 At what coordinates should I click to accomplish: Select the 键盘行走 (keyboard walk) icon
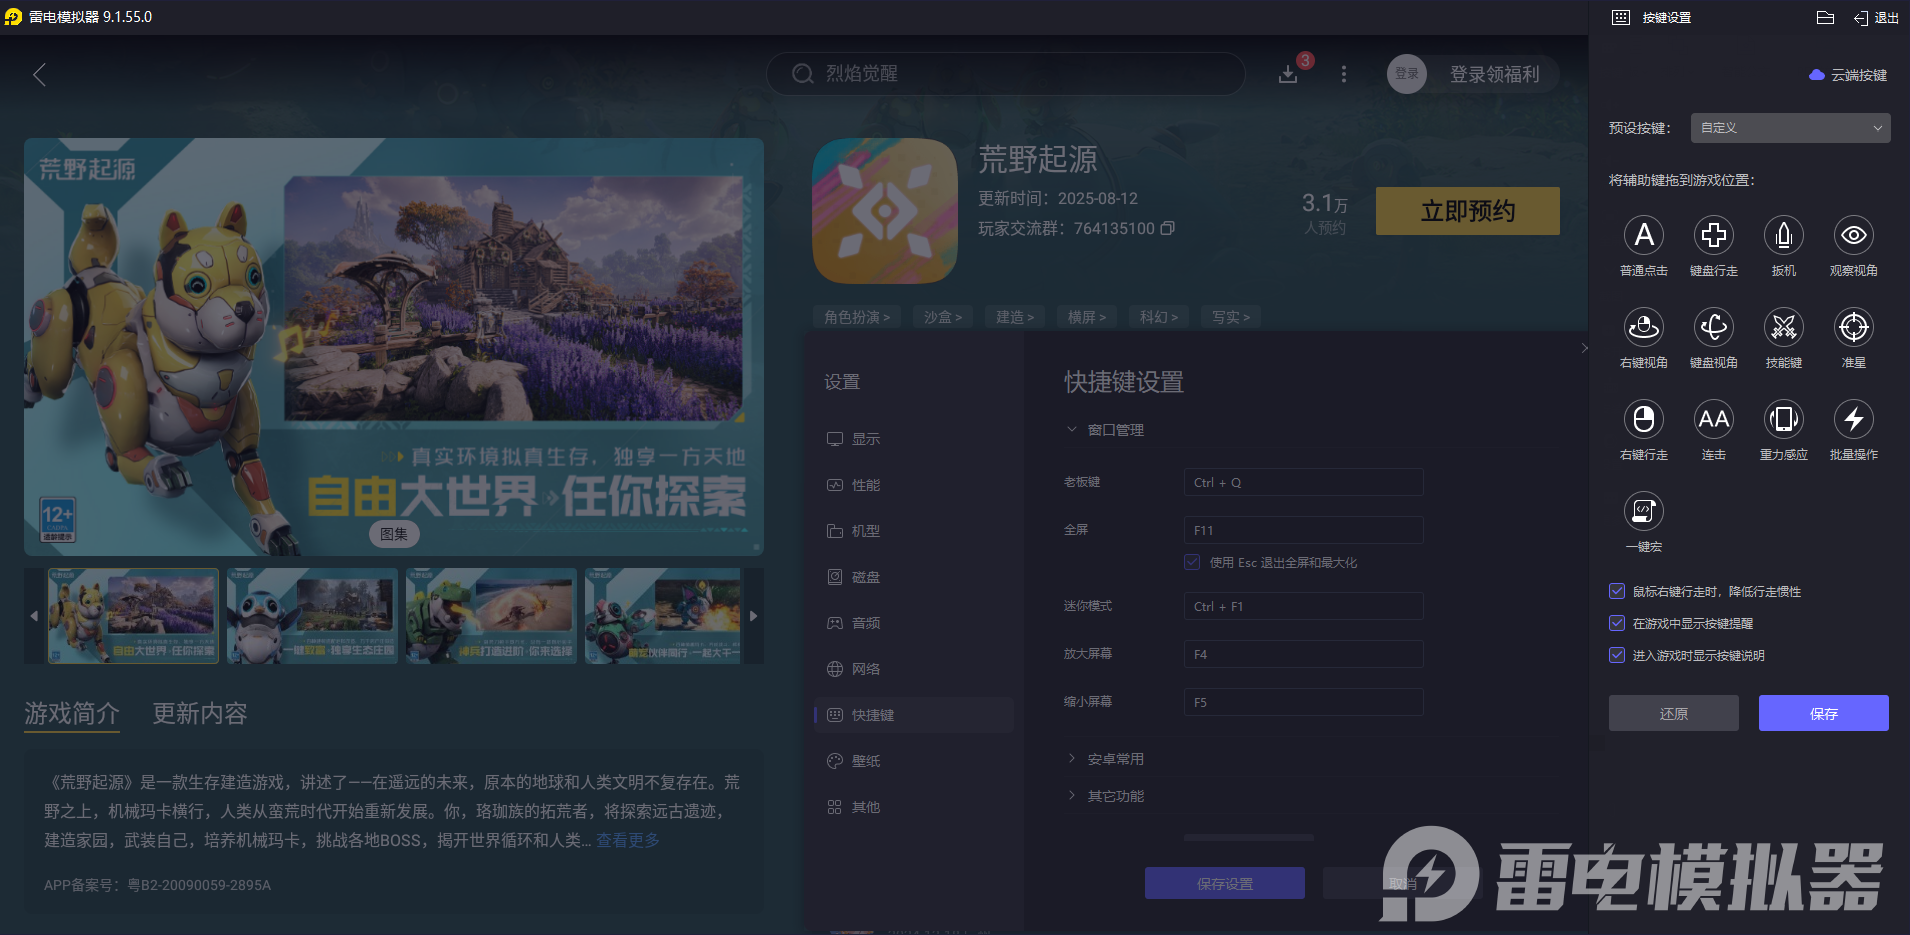[x=1713, y=236]
